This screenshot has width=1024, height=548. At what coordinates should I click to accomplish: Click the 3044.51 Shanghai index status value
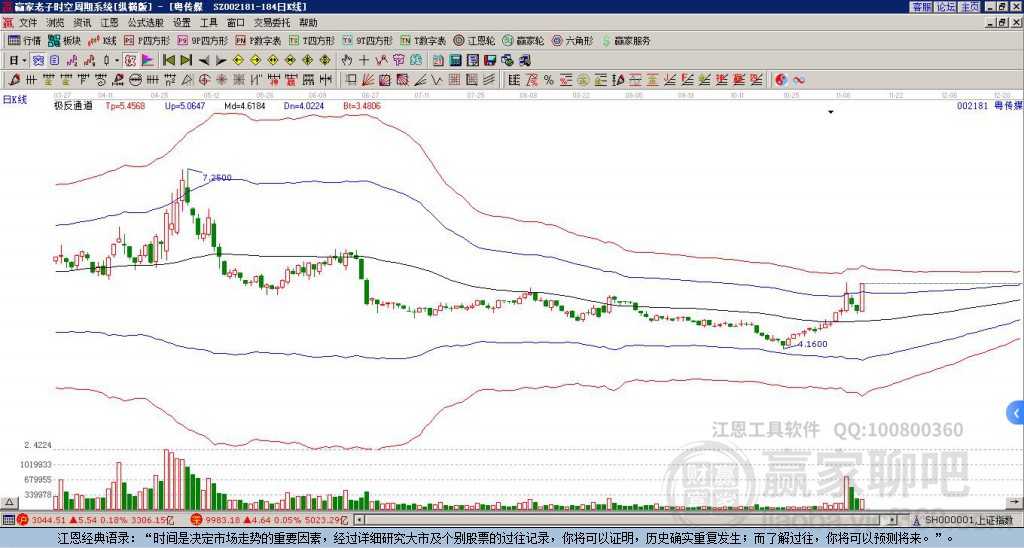click(49, 521)
